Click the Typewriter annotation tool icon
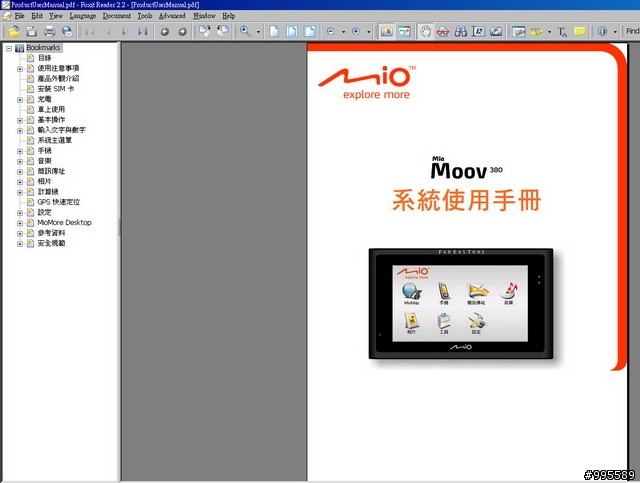 [518, 31]
